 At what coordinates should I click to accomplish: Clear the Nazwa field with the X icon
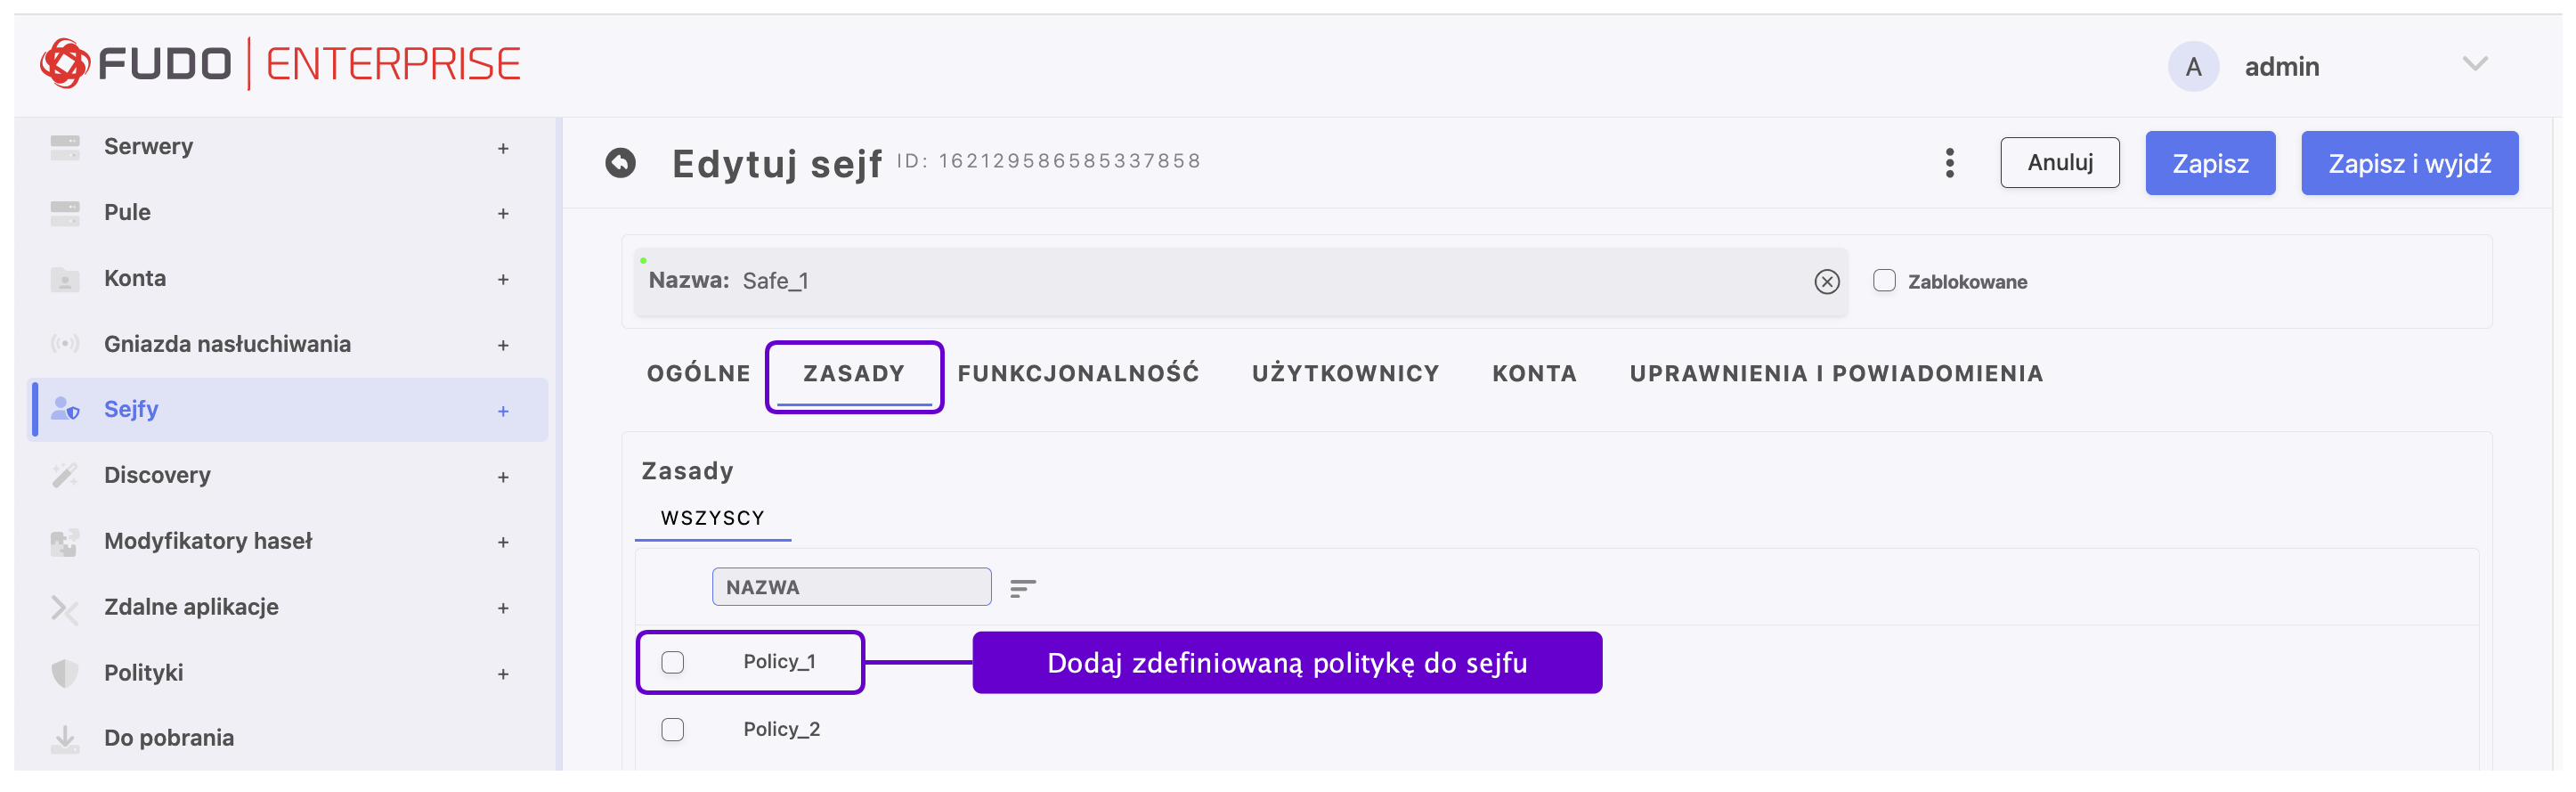[x=1826, y=282]
